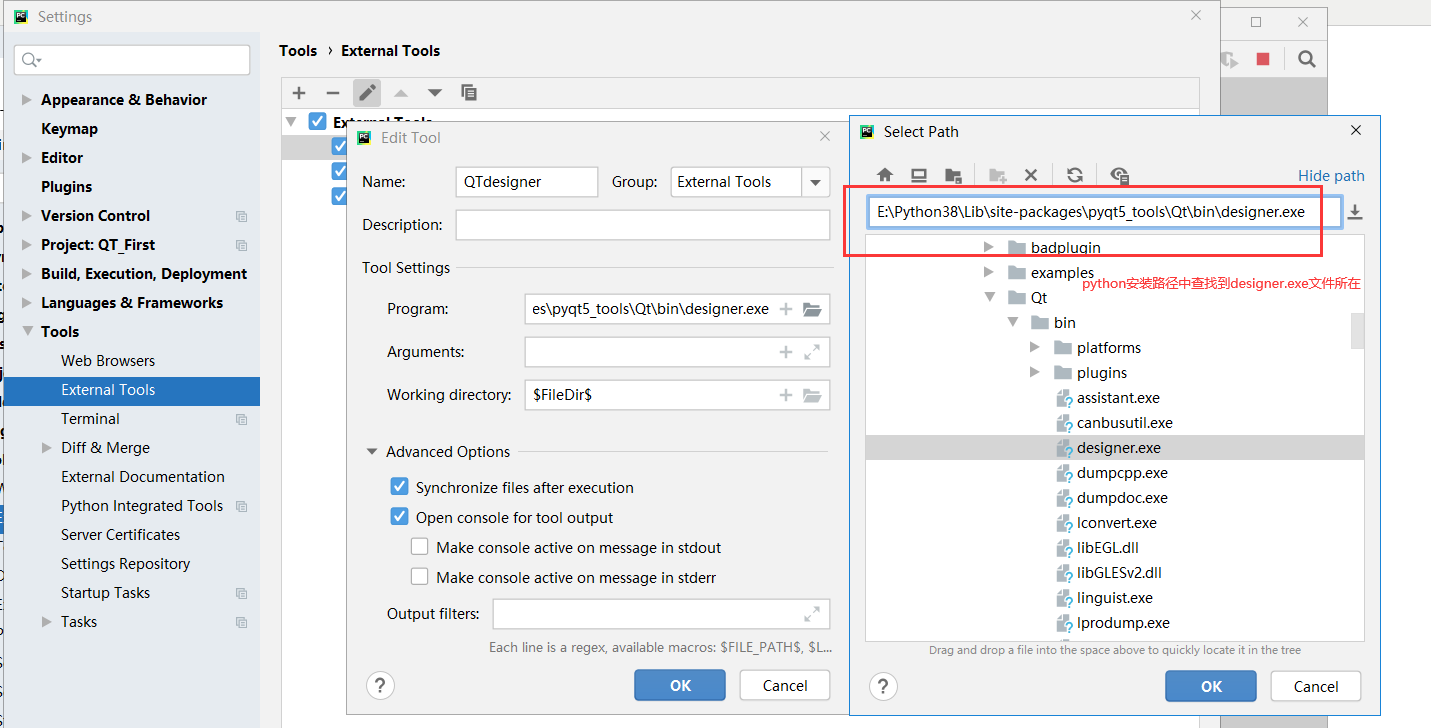
Task: Click the Hide path link
Action: pos(1330,176)
